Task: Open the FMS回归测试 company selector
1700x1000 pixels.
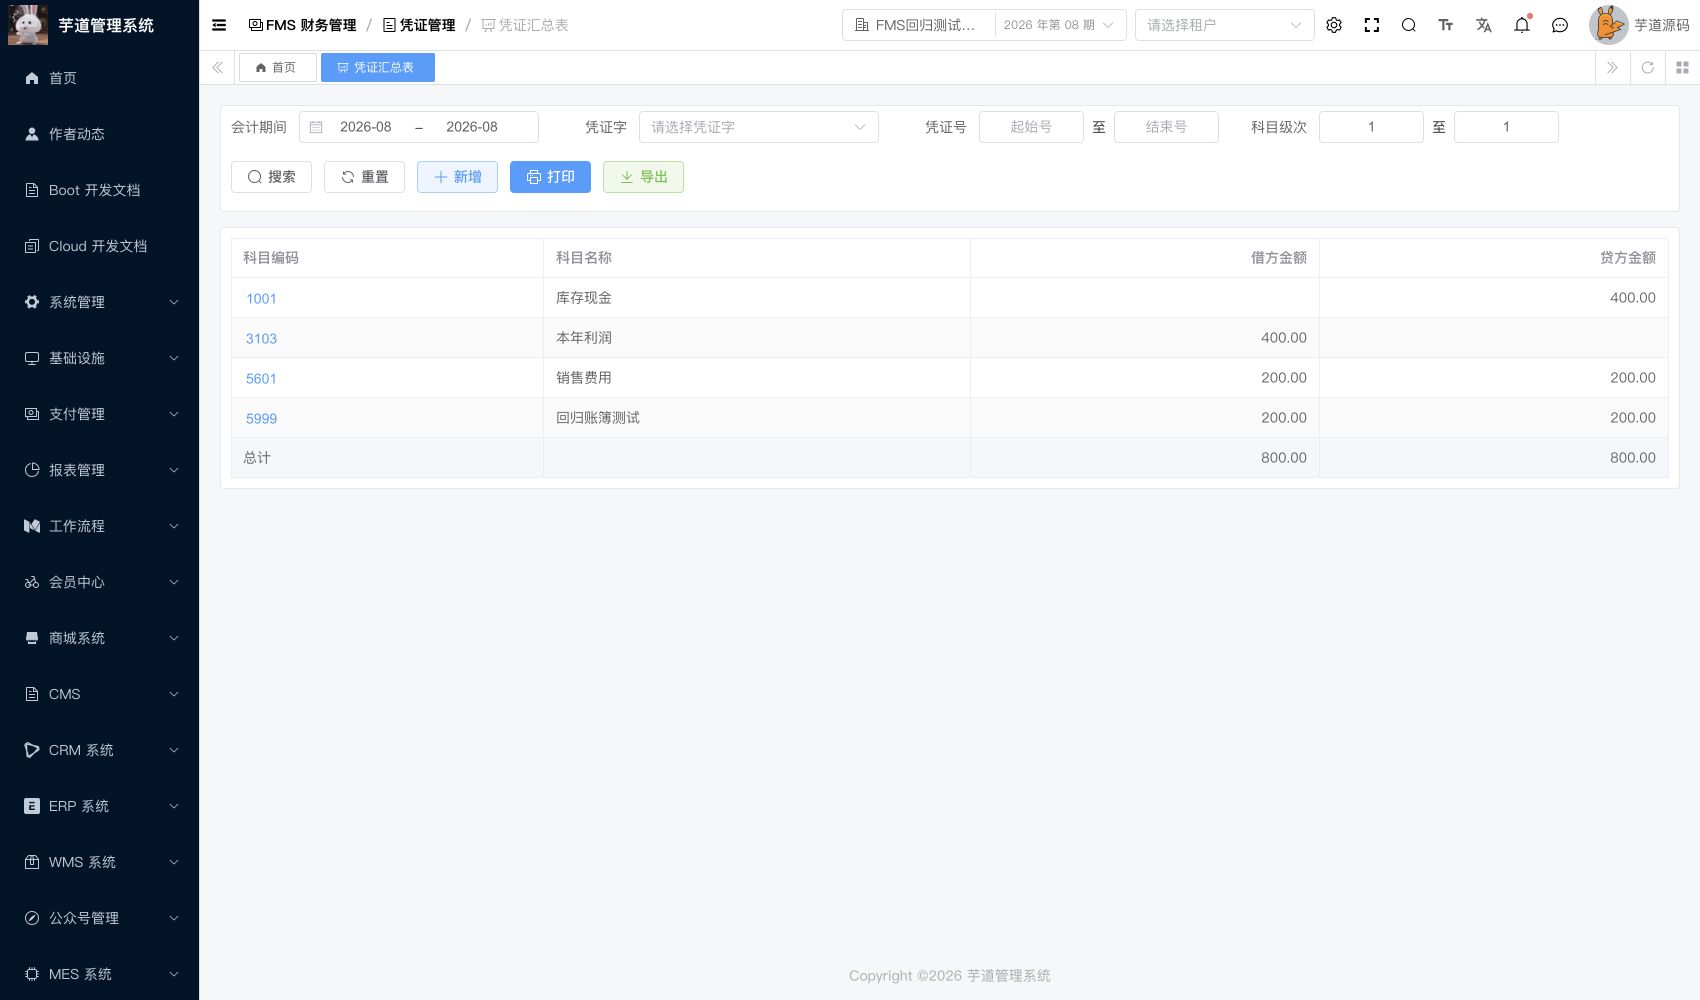Action: 918,25
